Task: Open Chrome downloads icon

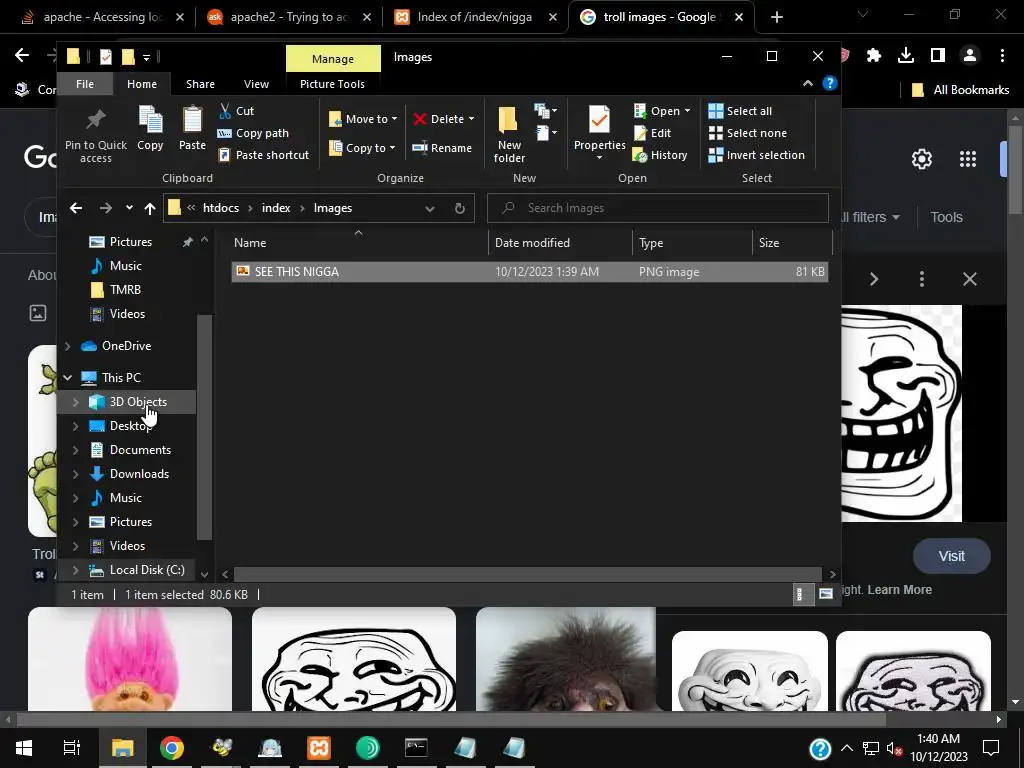Action: 906,56
